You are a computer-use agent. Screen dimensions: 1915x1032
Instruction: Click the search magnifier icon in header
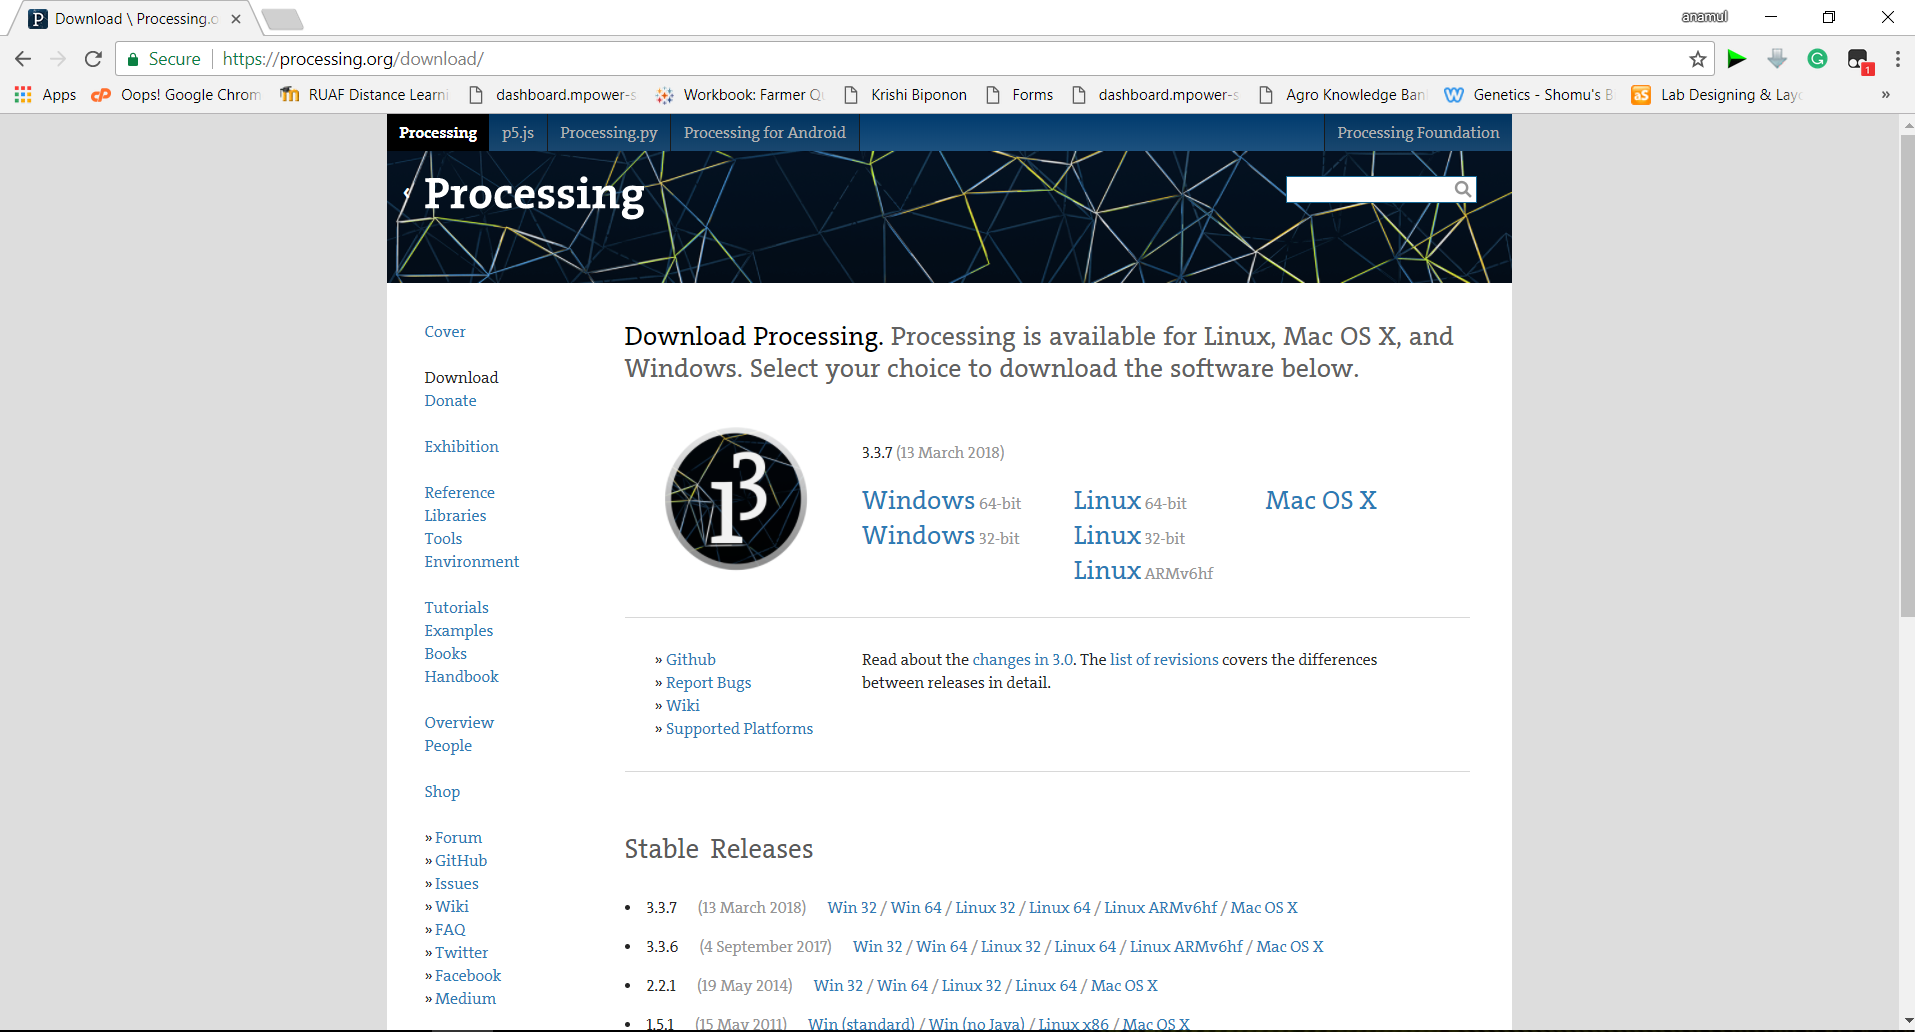(x=1462, y=189)
